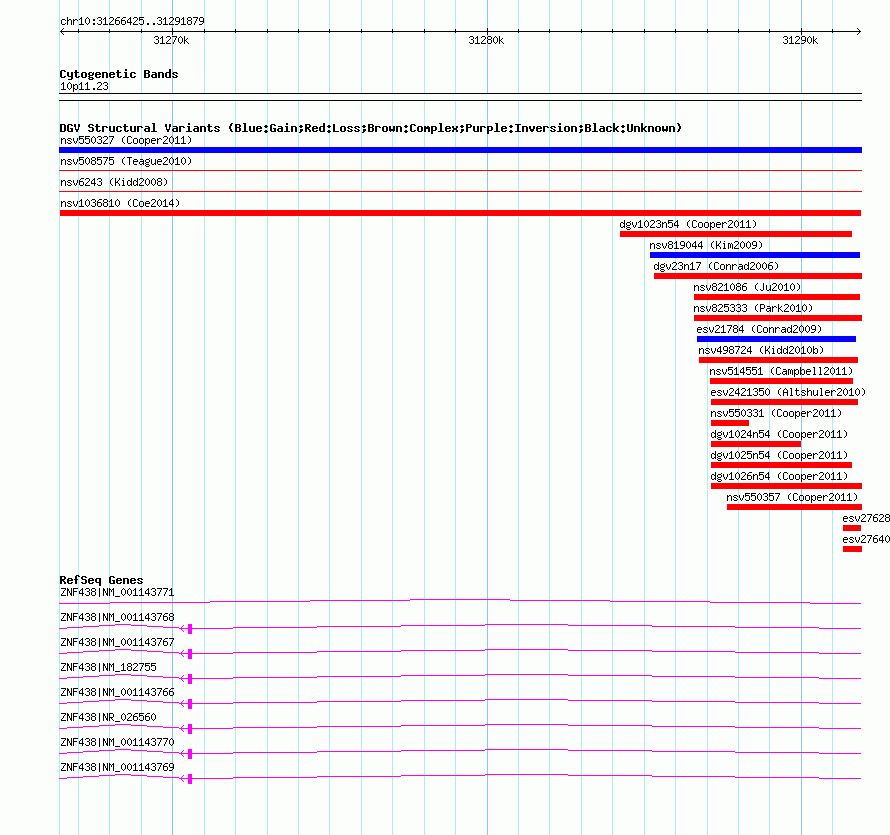Click the dgv1024n54 (Cooper2011) red bar

(756, 444)
